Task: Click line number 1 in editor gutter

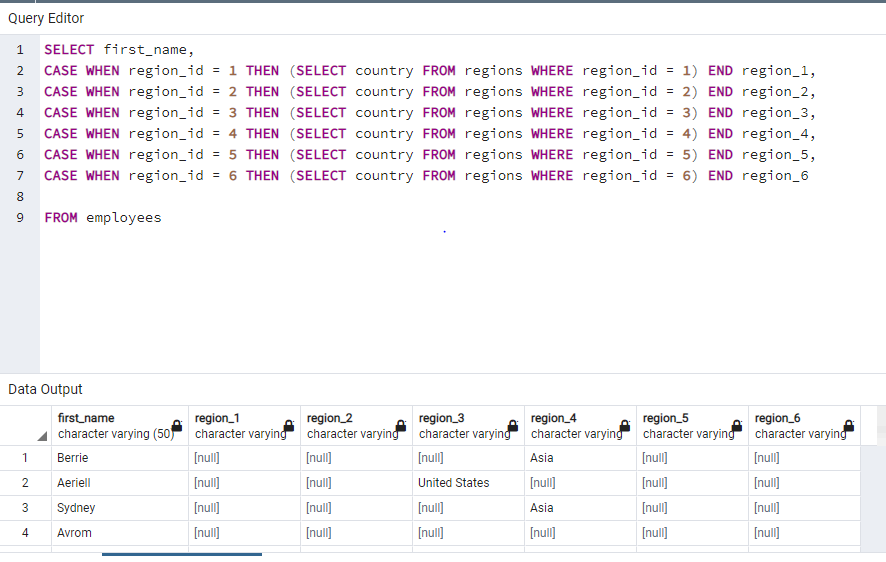Action: point(20,50)
